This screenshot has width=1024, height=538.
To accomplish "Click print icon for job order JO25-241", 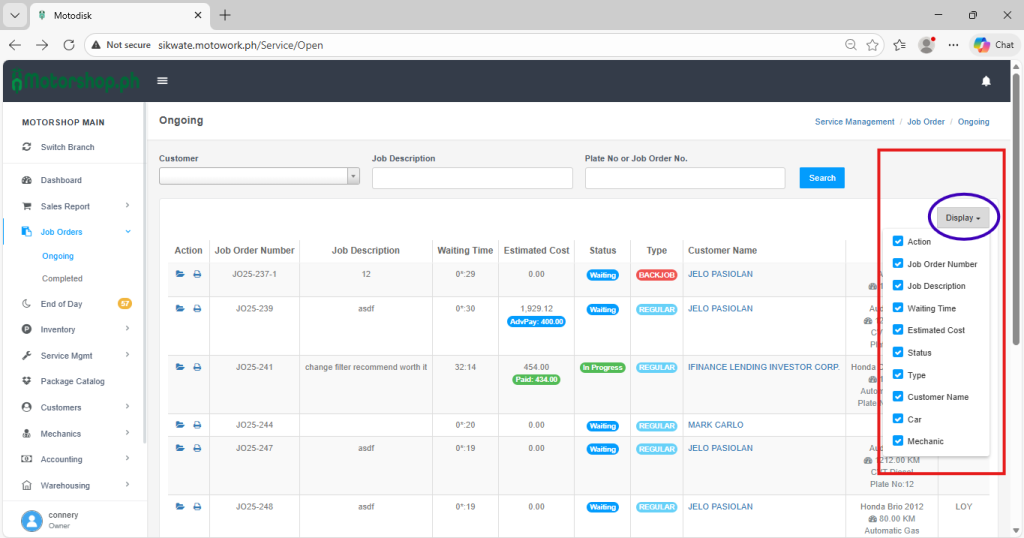I will [197, 367].
